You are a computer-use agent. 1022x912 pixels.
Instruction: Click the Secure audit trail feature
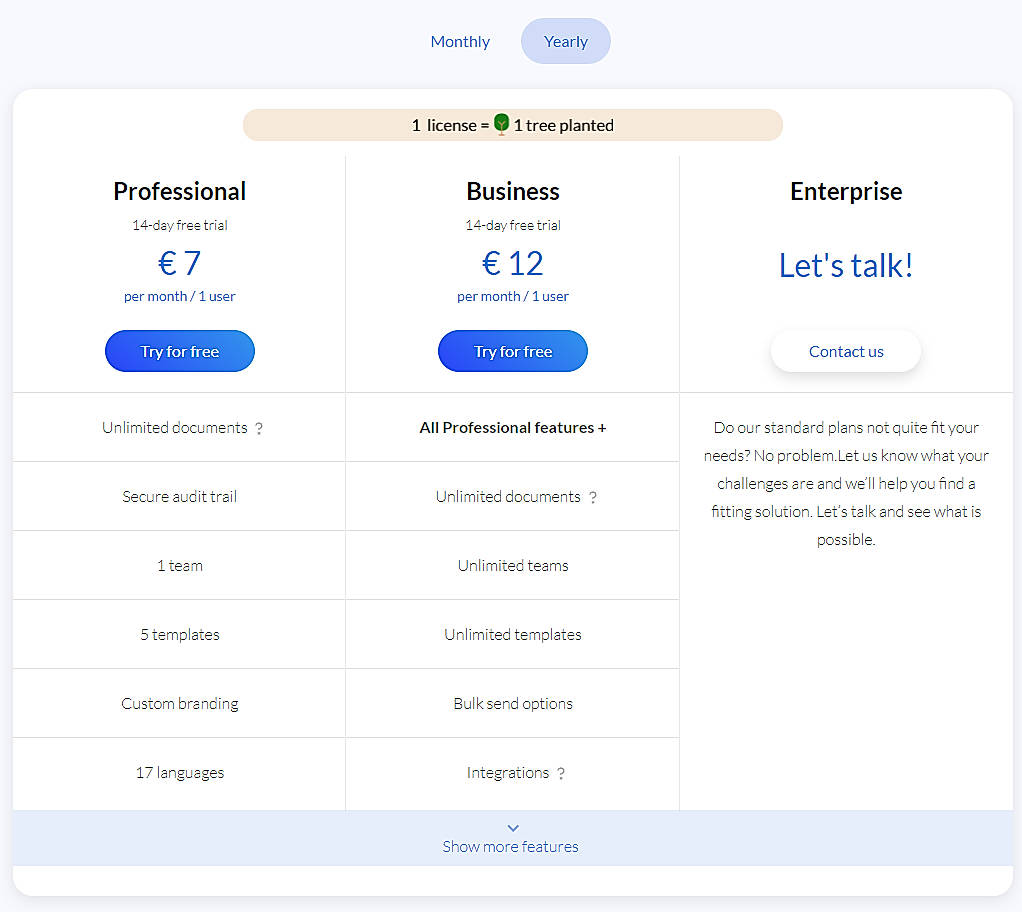(179, 496)
